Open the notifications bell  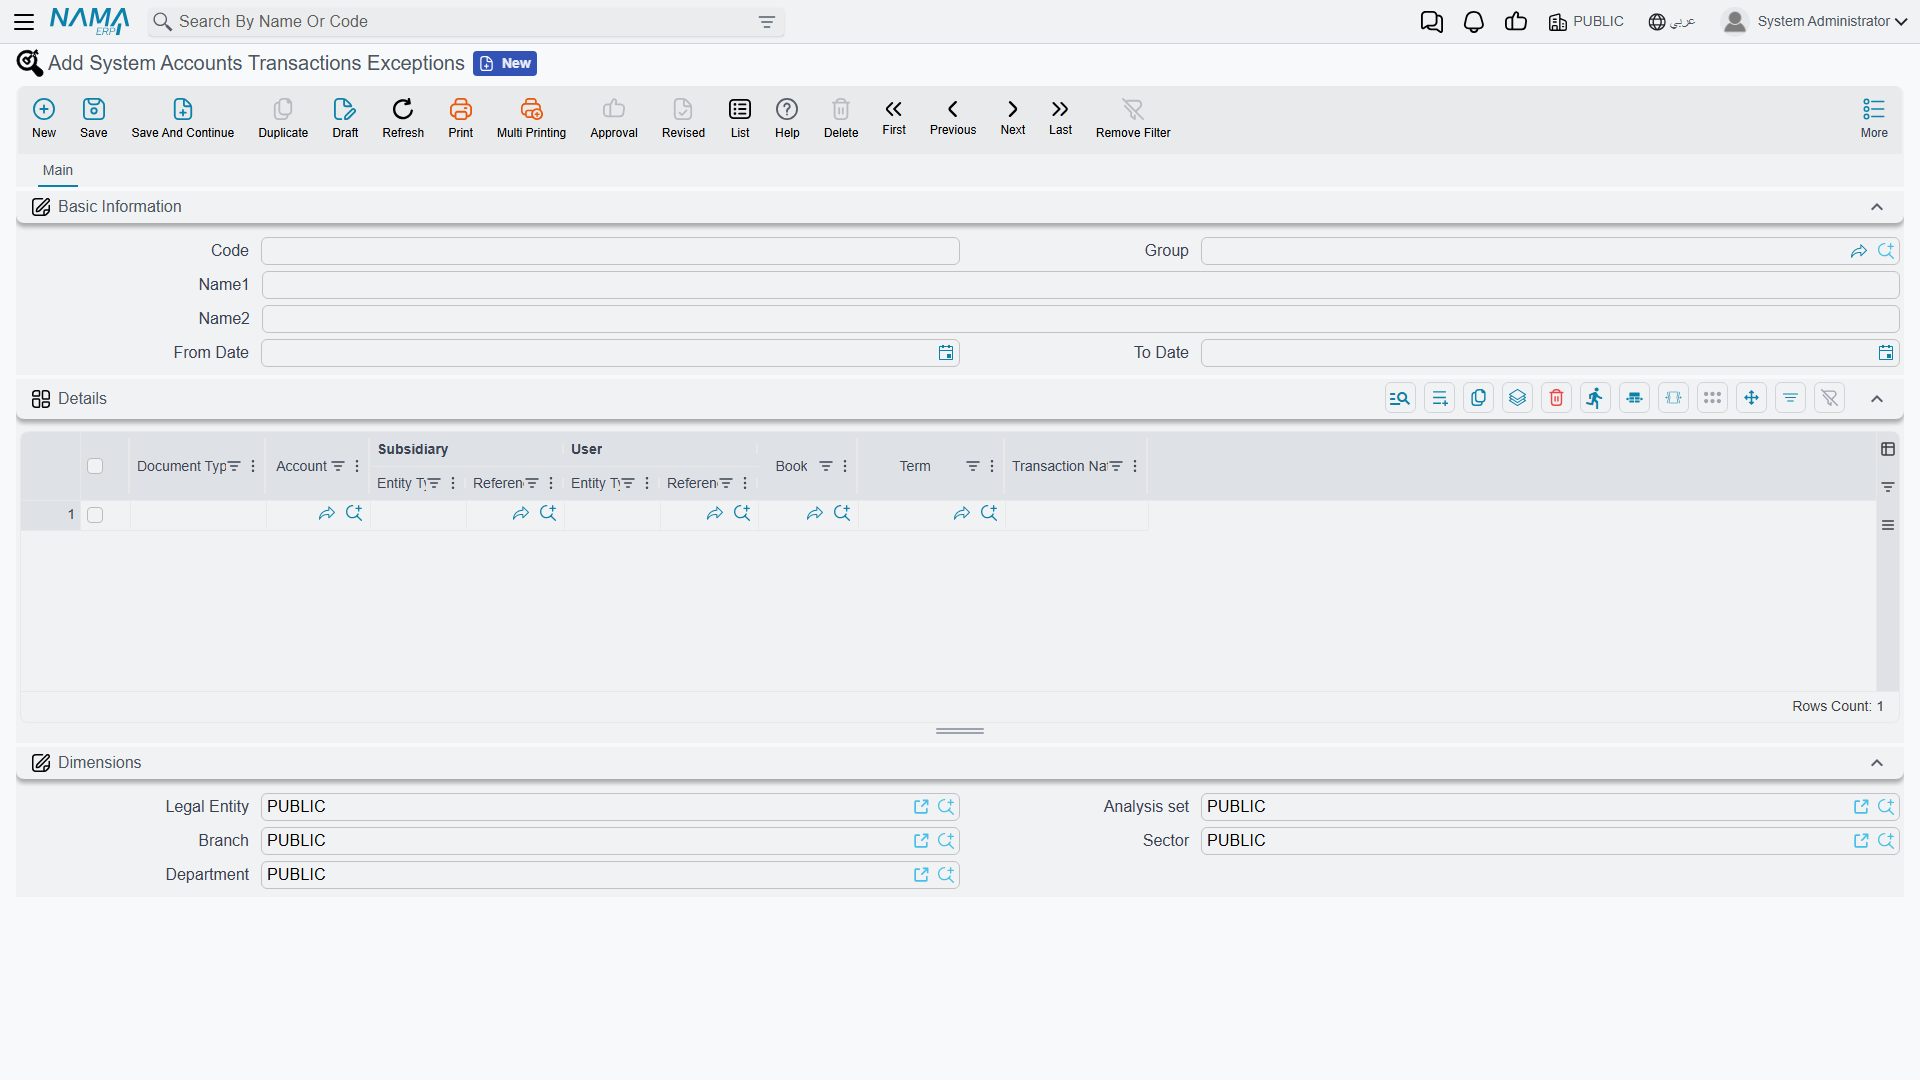[x=1474, y=22]
